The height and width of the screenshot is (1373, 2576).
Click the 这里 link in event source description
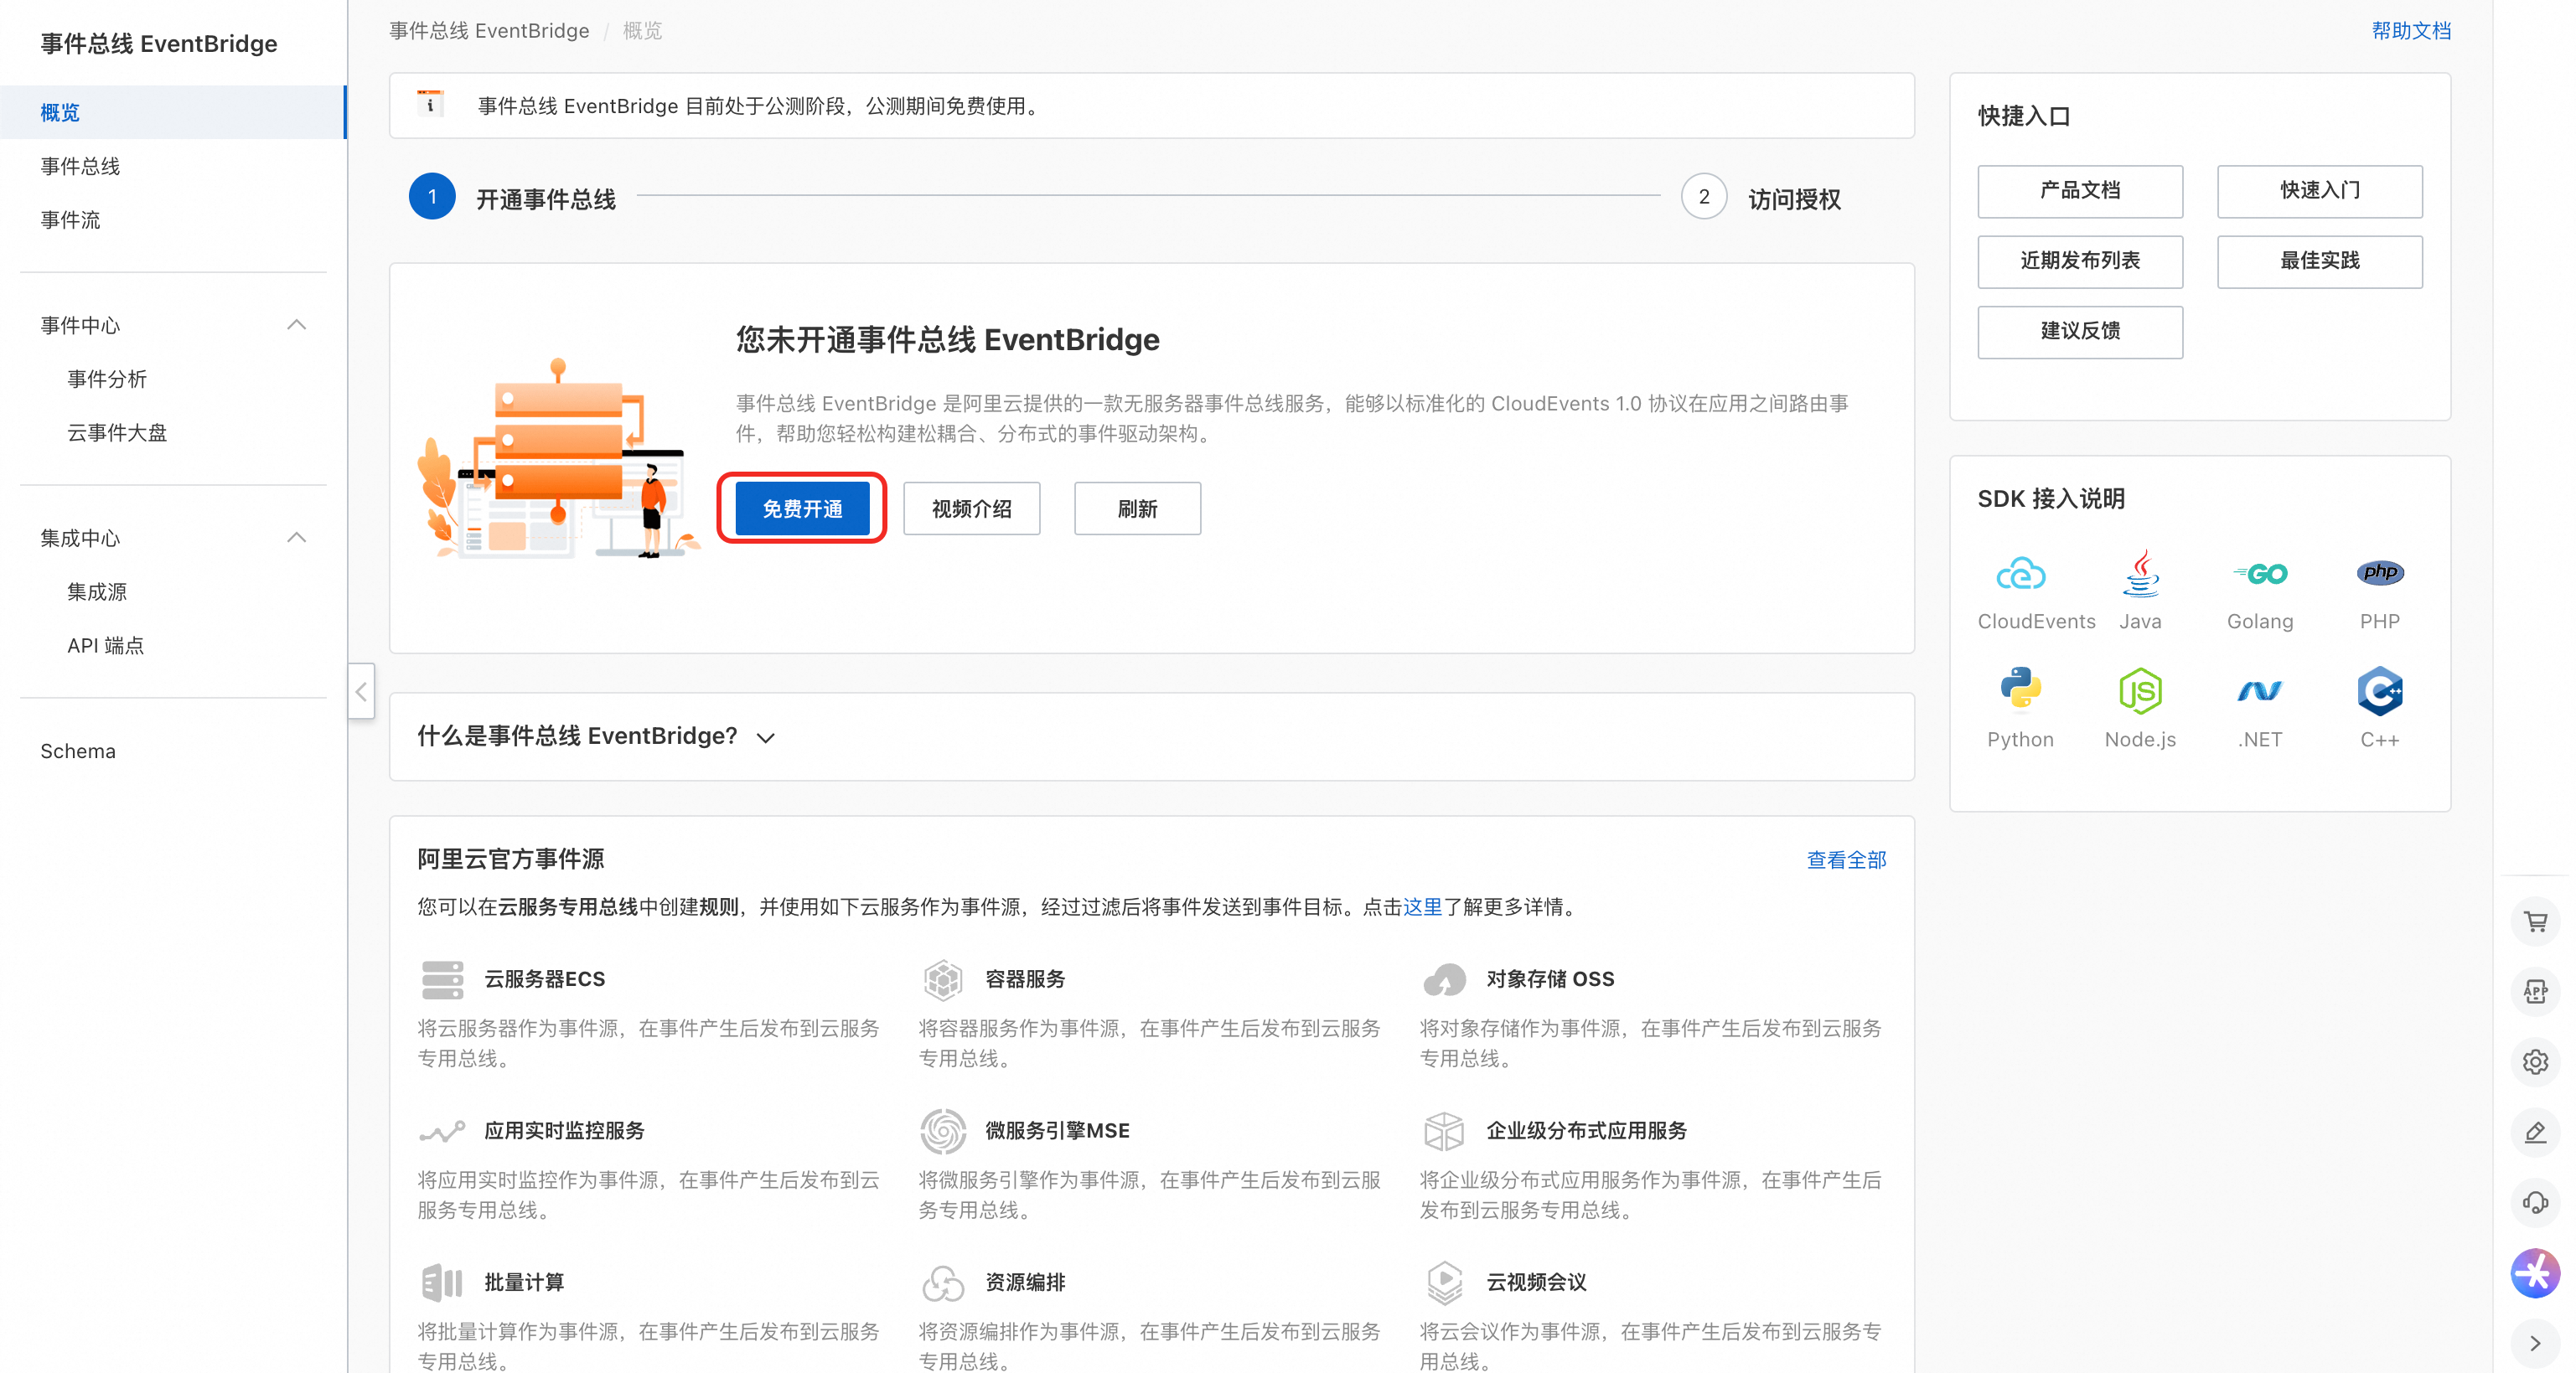[1422, 907]
